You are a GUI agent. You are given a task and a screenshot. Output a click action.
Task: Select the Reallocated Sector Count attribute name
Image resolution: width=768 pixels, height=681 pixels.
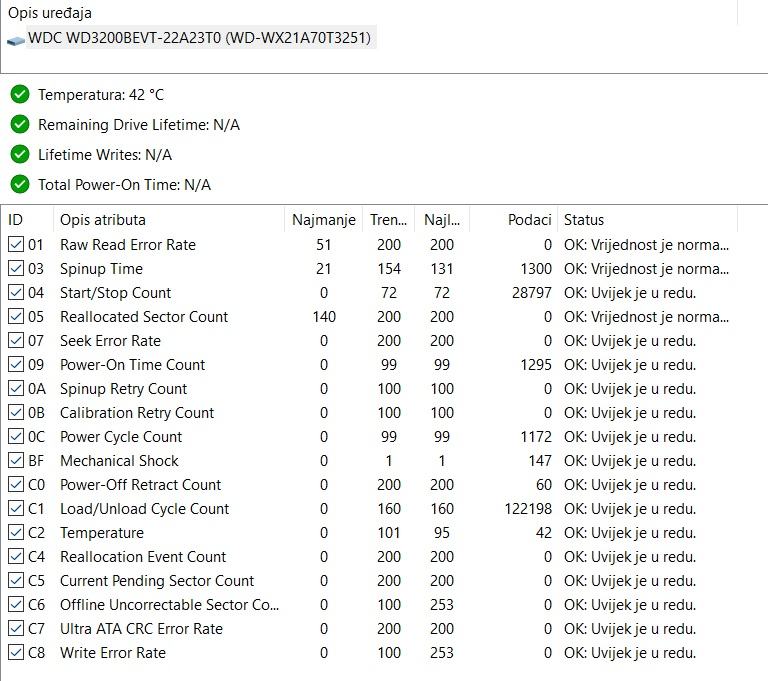(144, 316)
